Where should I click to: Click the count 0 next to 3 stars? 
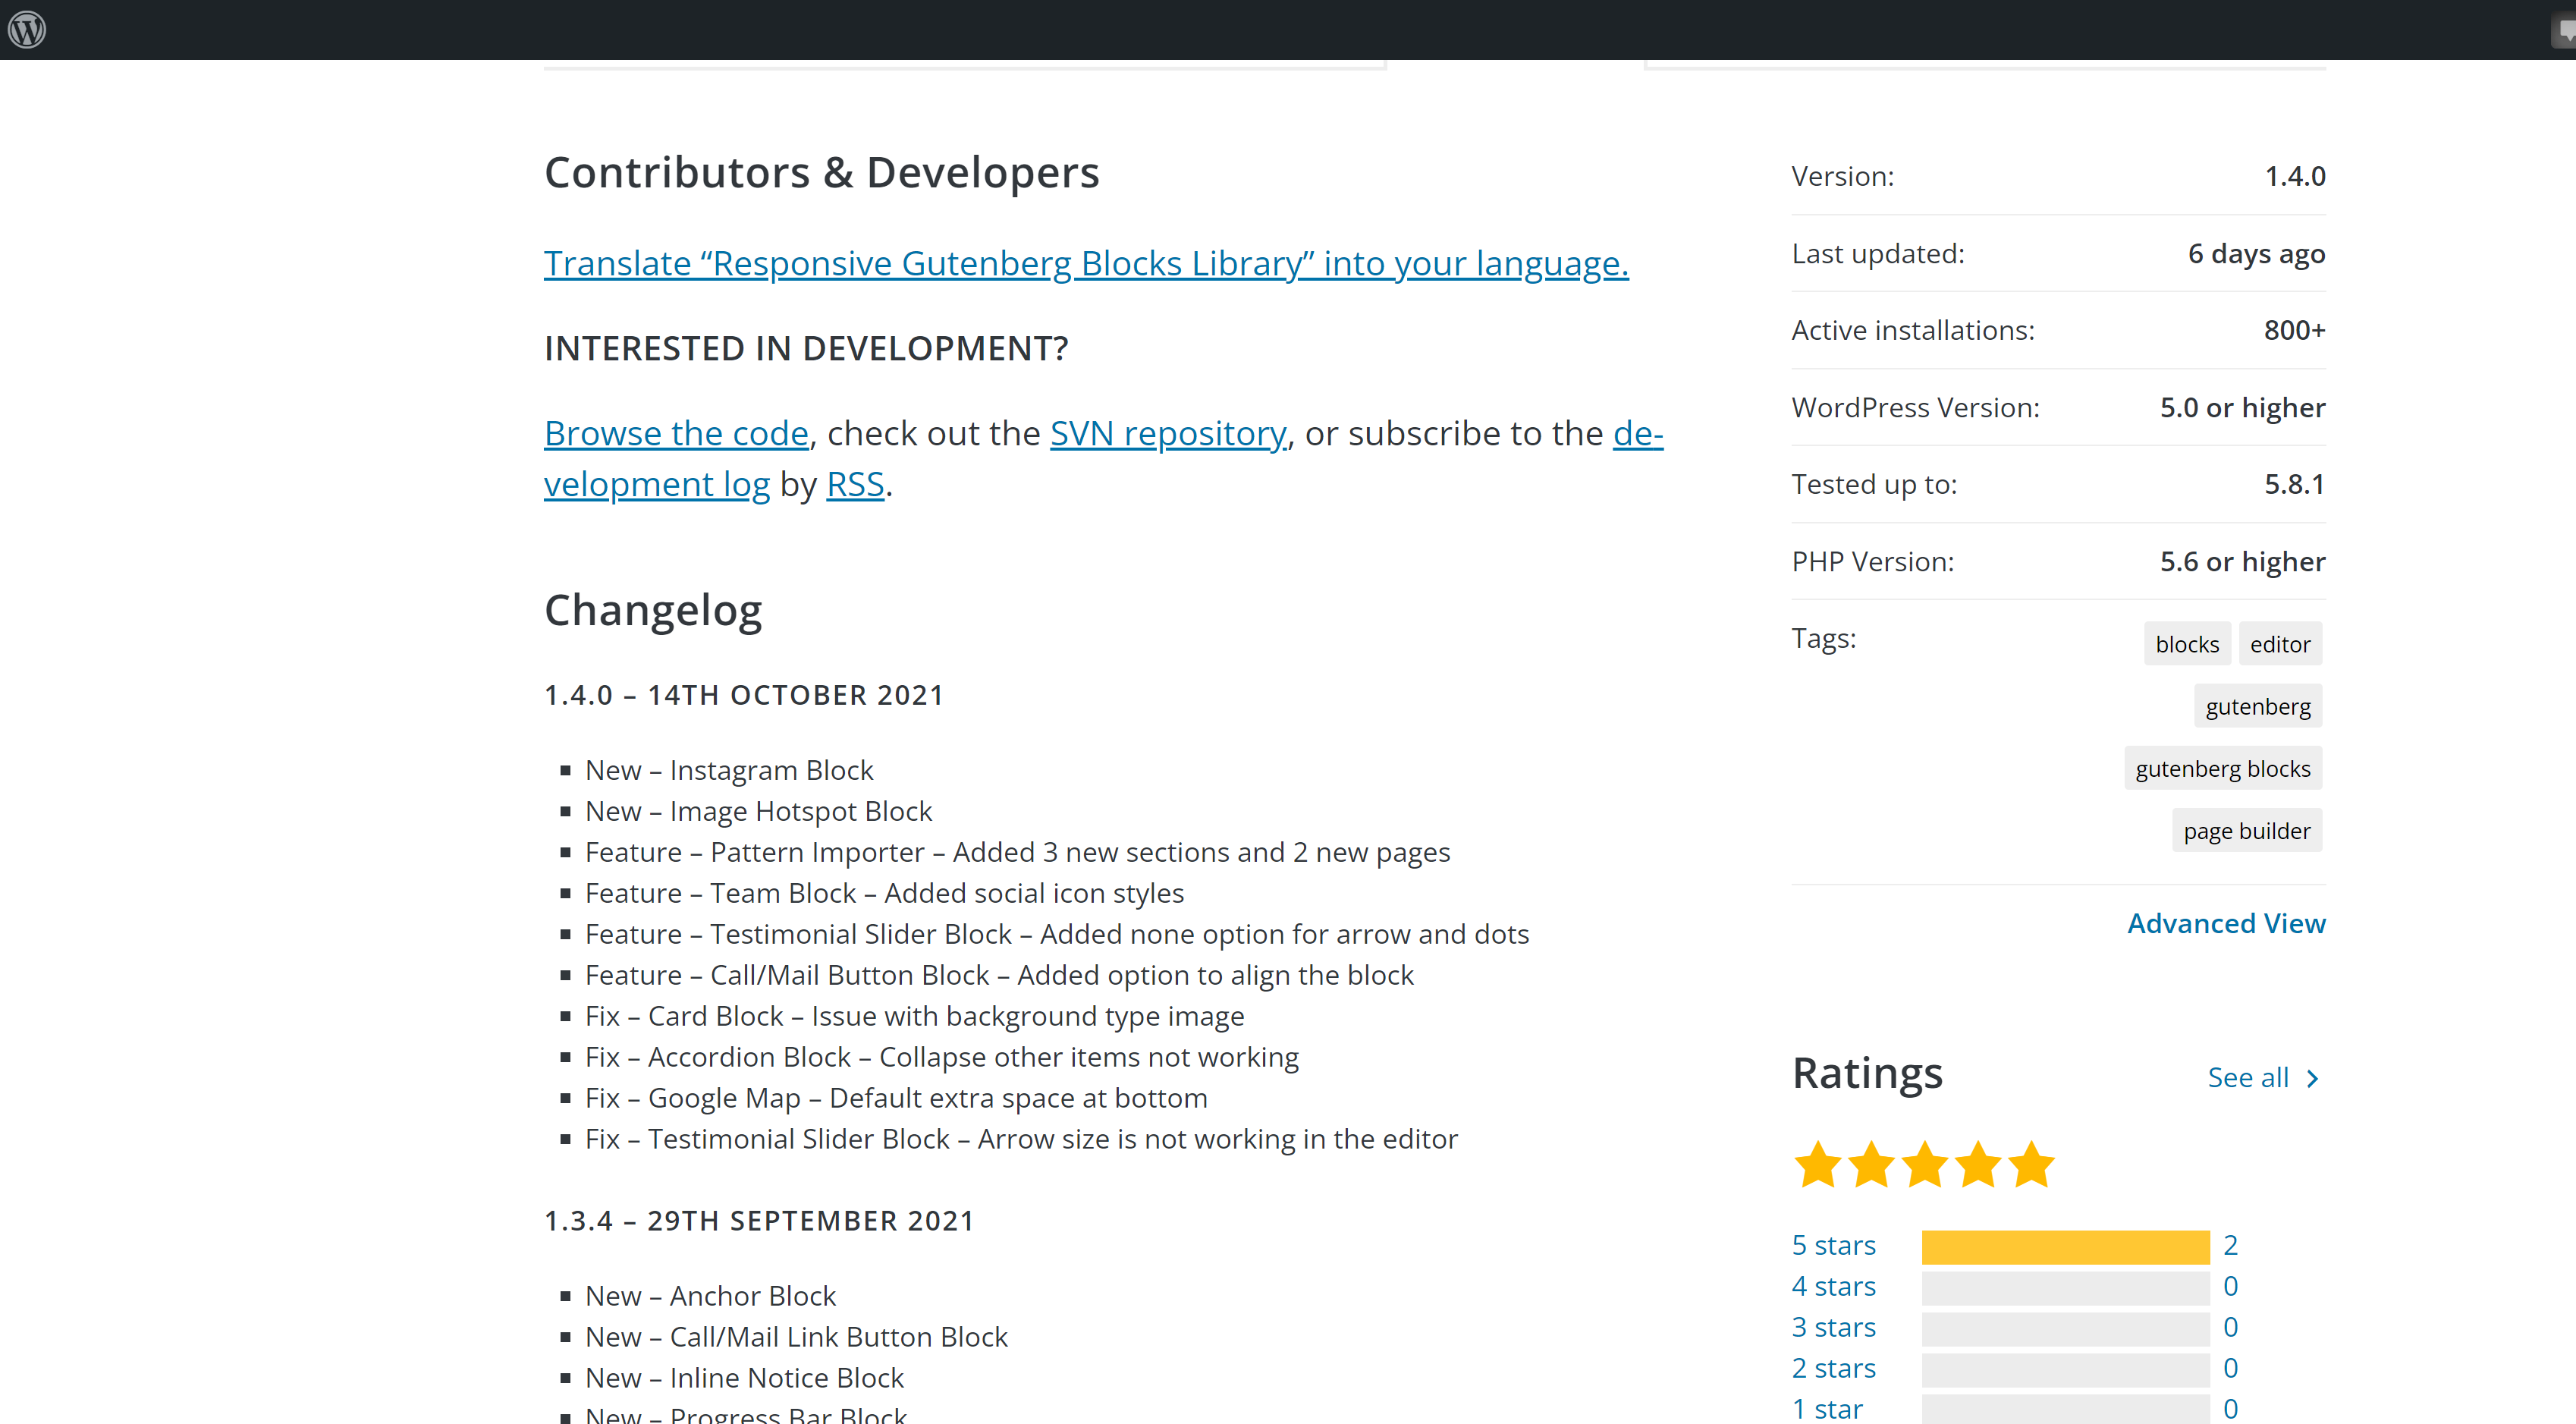[x=2230, y=1328]
